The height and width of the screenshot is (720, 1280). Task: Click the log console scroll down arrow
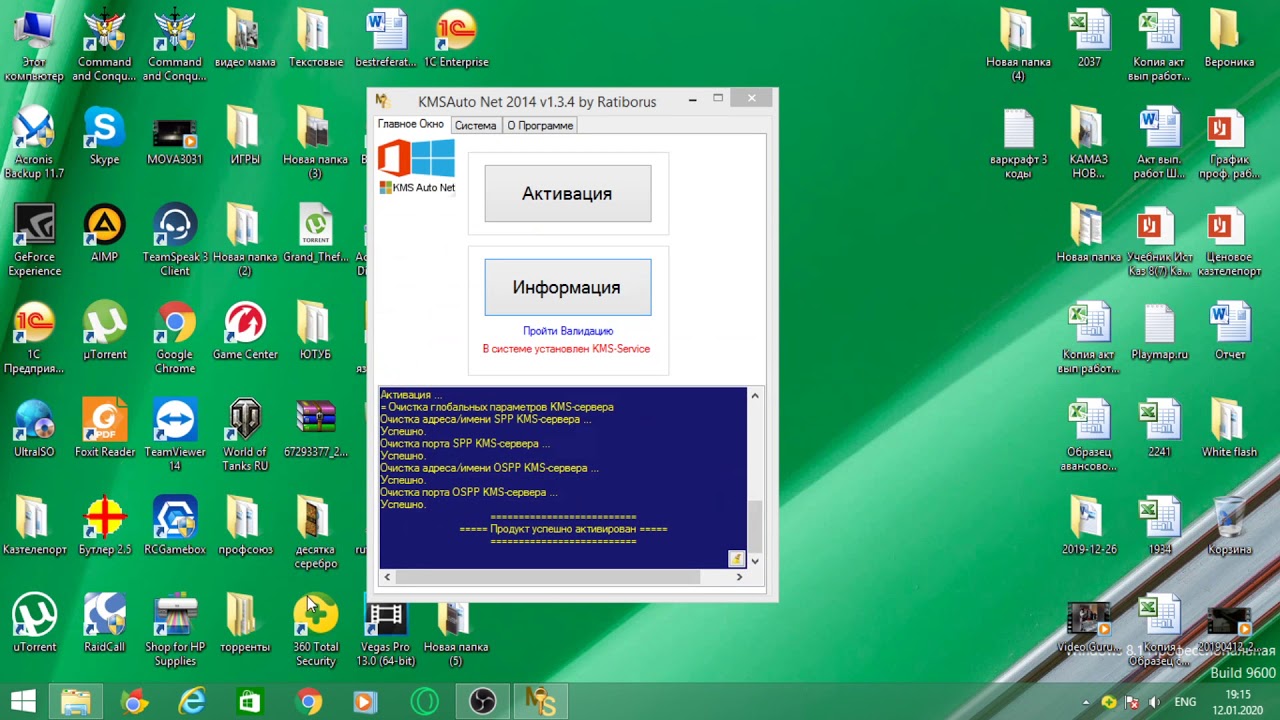coord(755,561)
